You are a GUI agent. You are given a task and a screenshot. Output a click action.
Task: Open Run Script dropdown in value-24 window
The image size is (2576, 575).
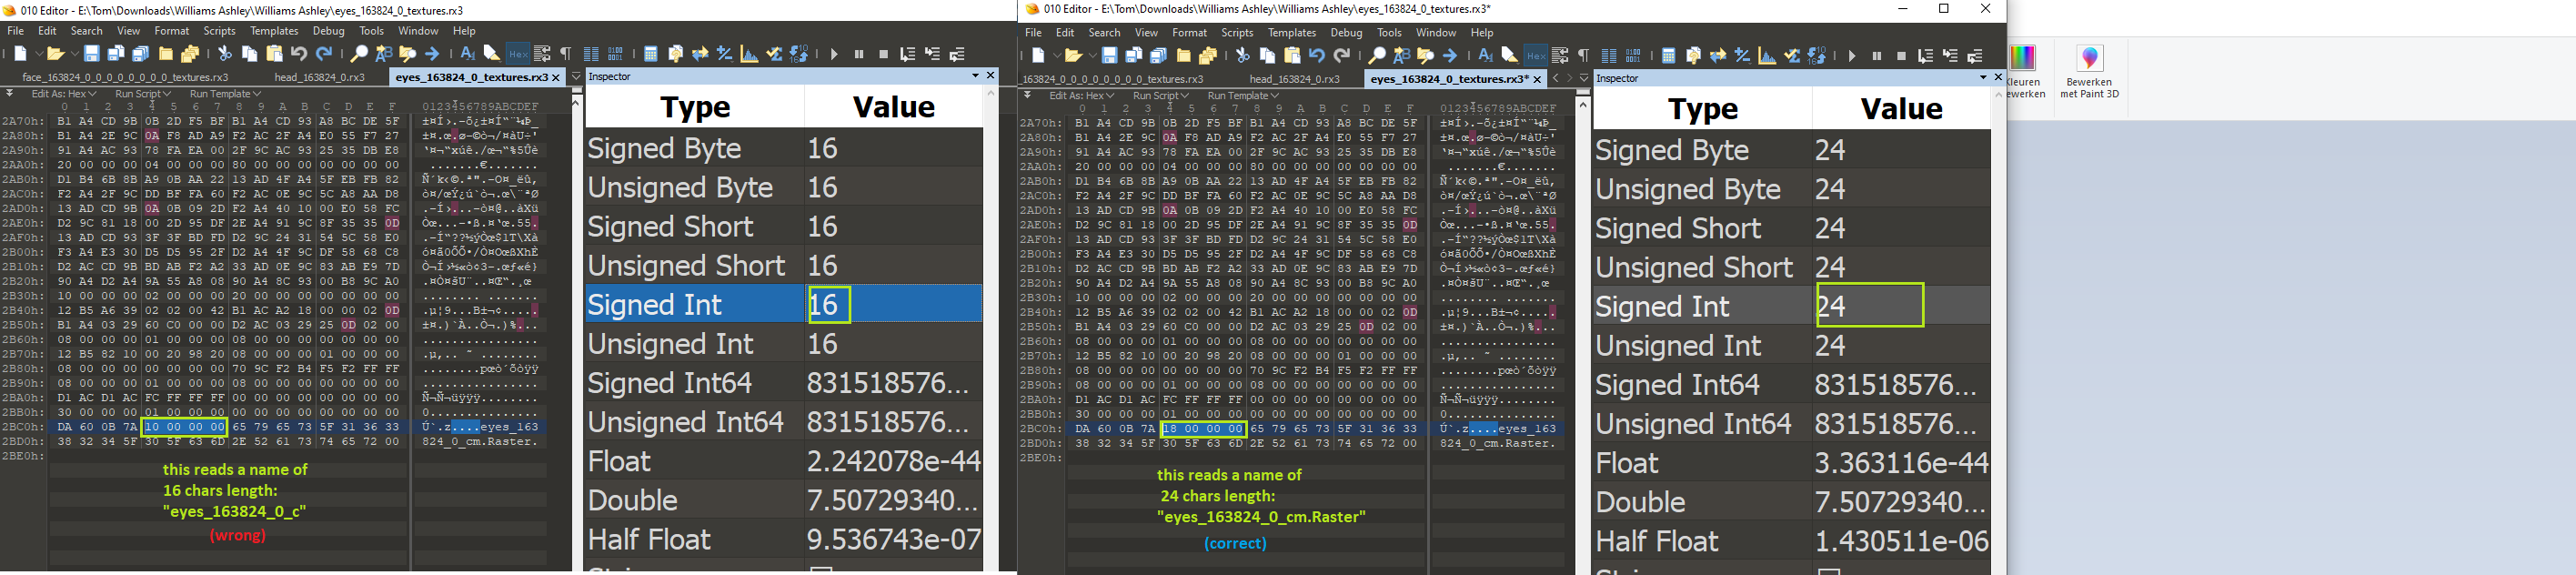[1161, 96]
